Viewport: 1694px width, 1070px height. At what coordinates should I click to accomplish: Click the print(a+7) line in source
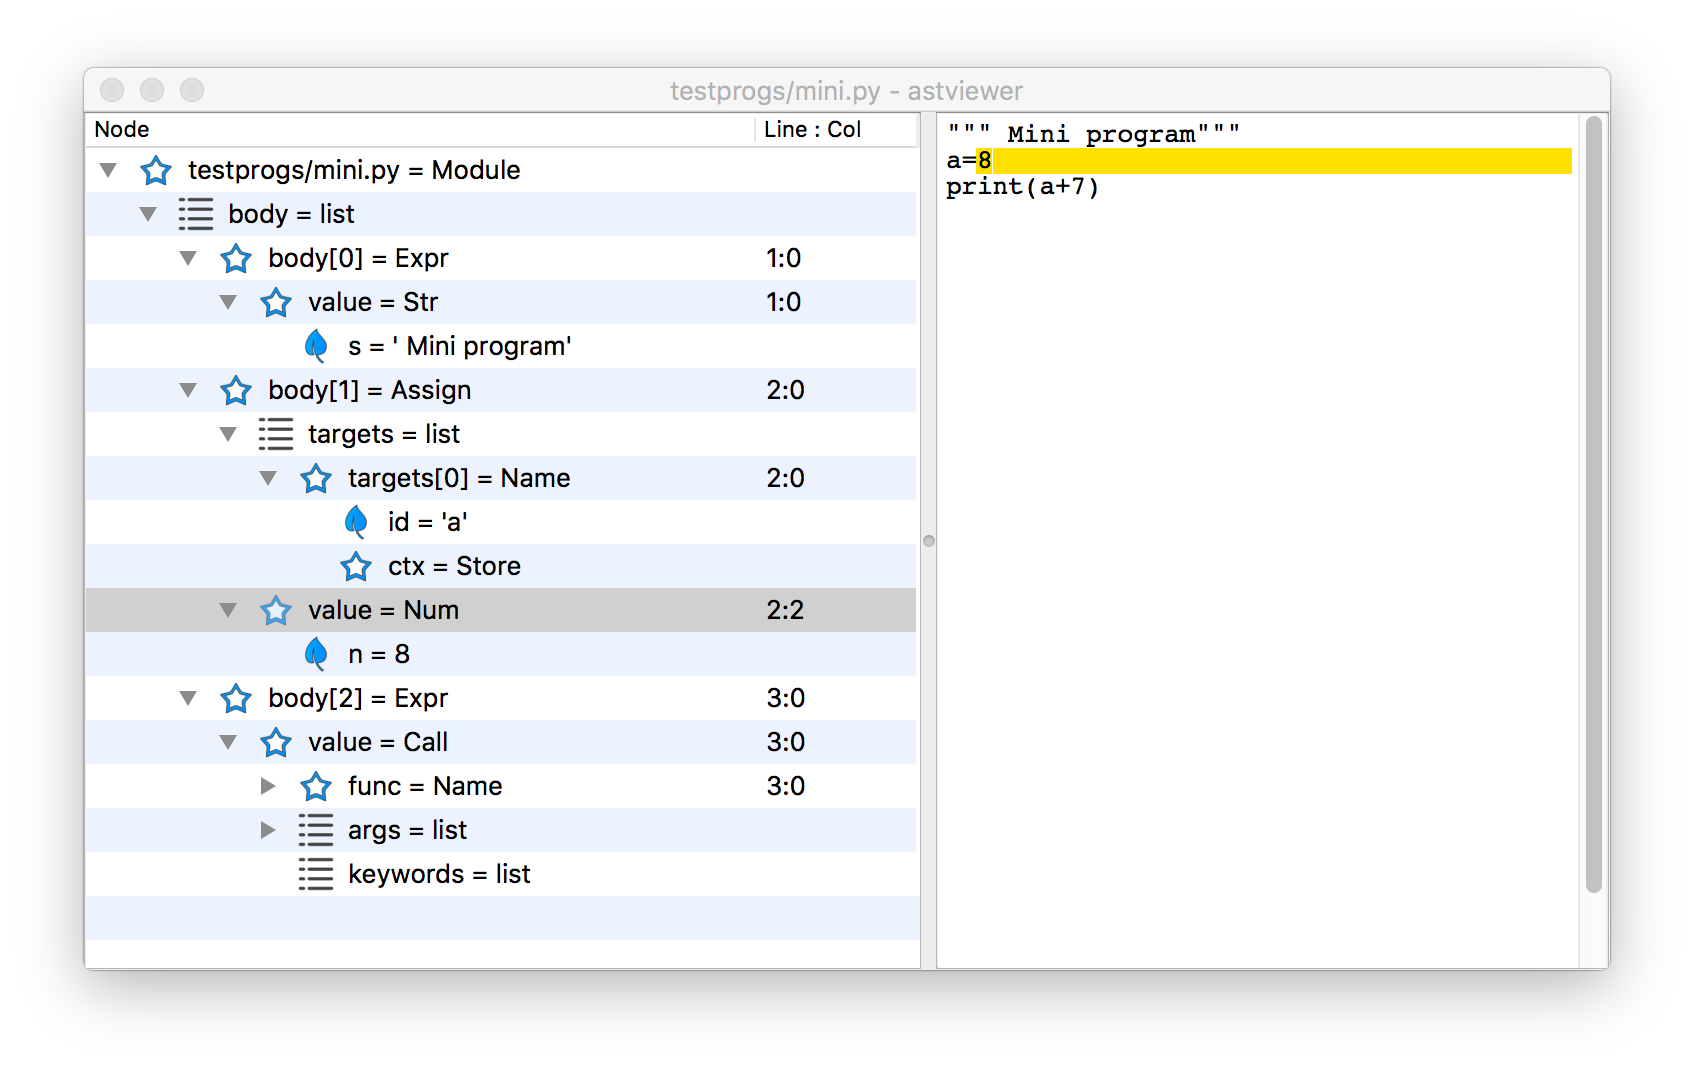[1022, 187]
